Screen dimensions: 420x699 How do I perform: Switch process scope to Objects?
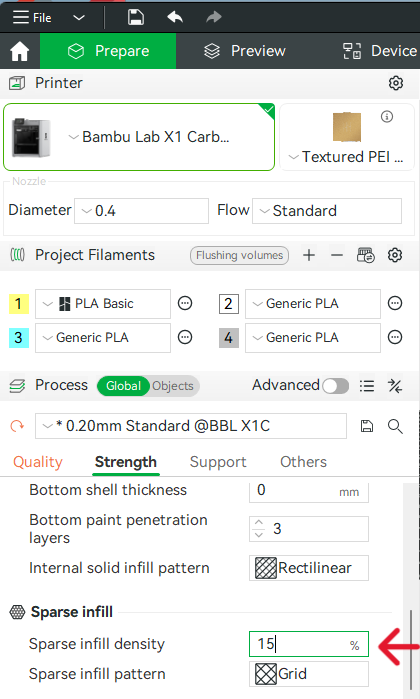[173, 386]
